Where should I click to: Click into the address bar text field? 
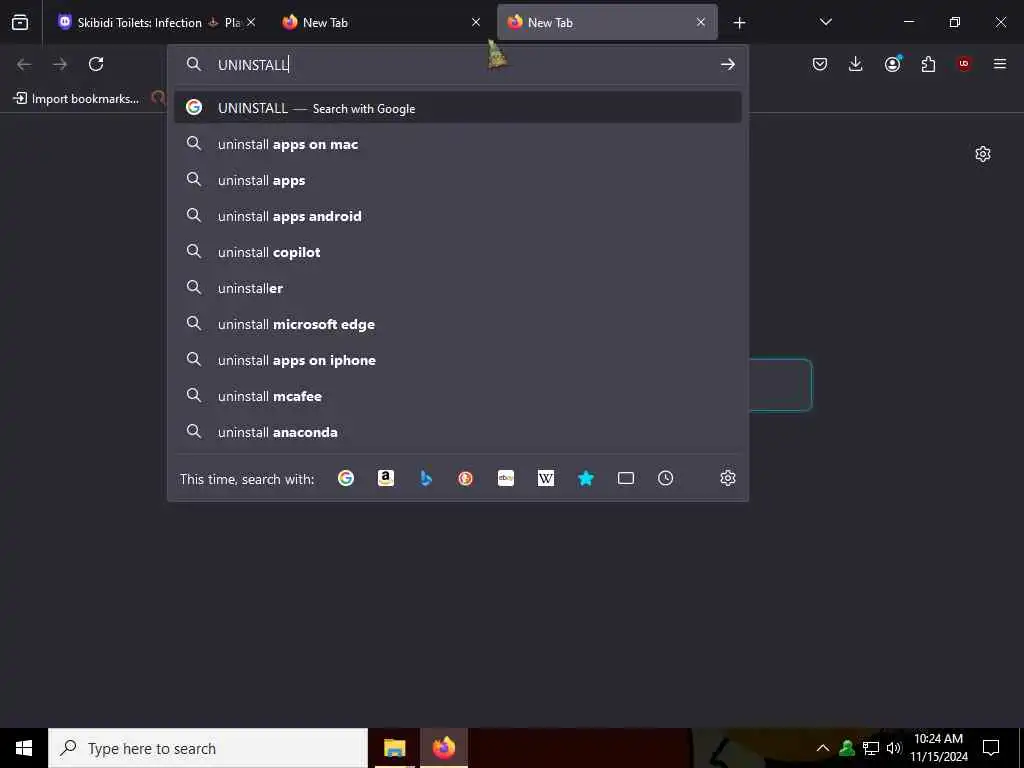tap(457, 64)
